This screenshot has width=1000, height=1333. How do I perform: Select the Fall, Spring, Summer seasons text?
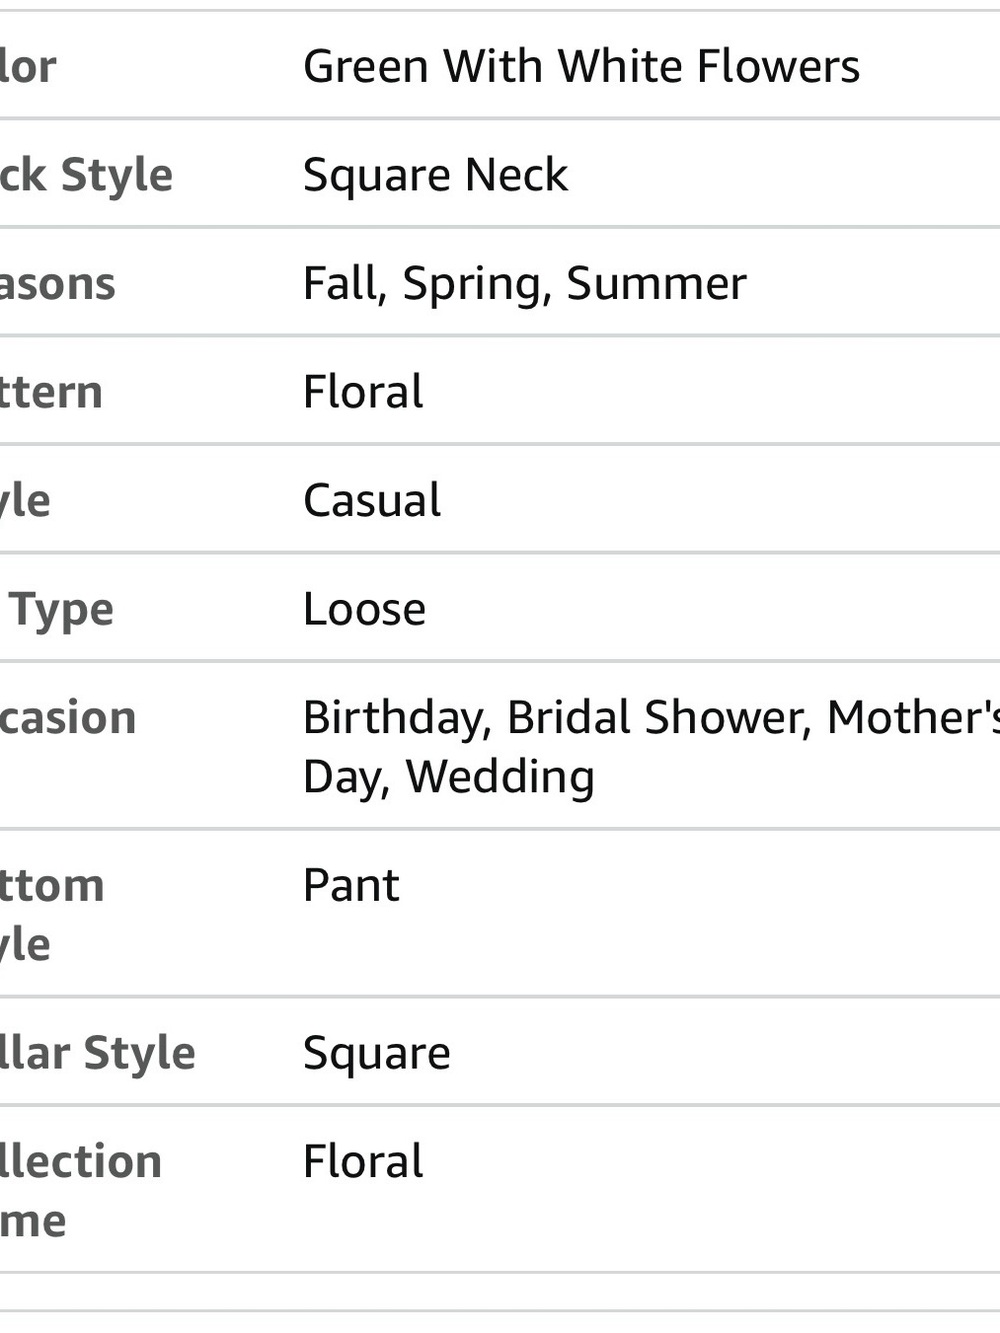(x=525, y=285)
